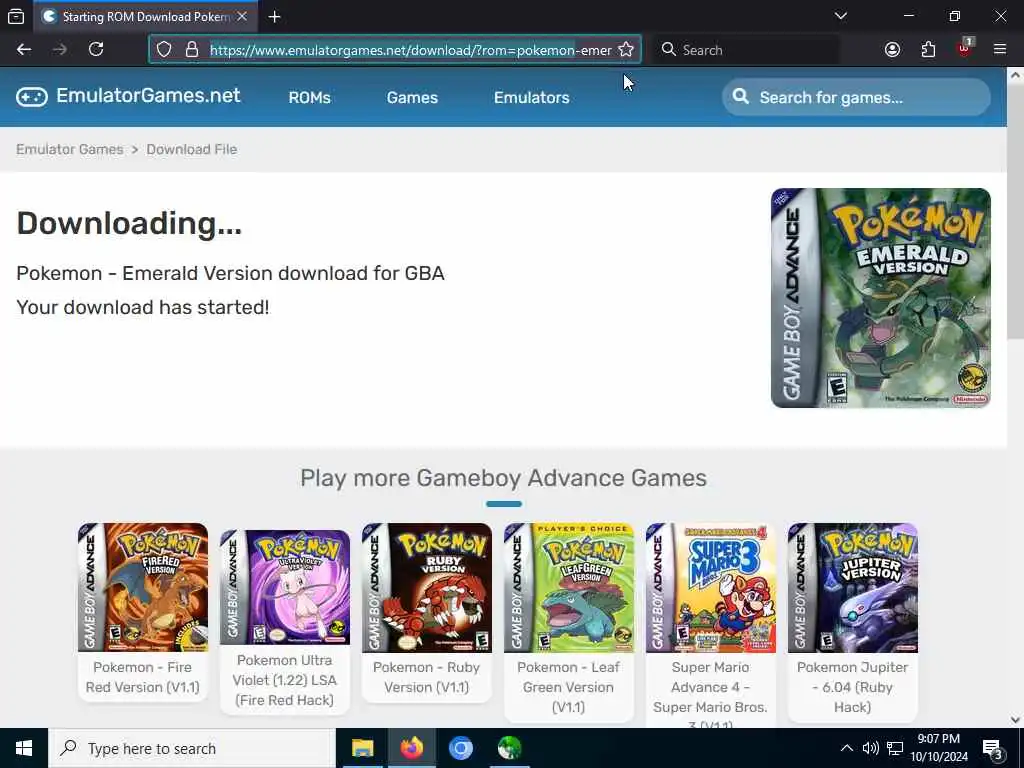This screenshot has width=1024, height=768.
Task: Click the Emulator Games breadcrumb link
Action: point(70,150)
